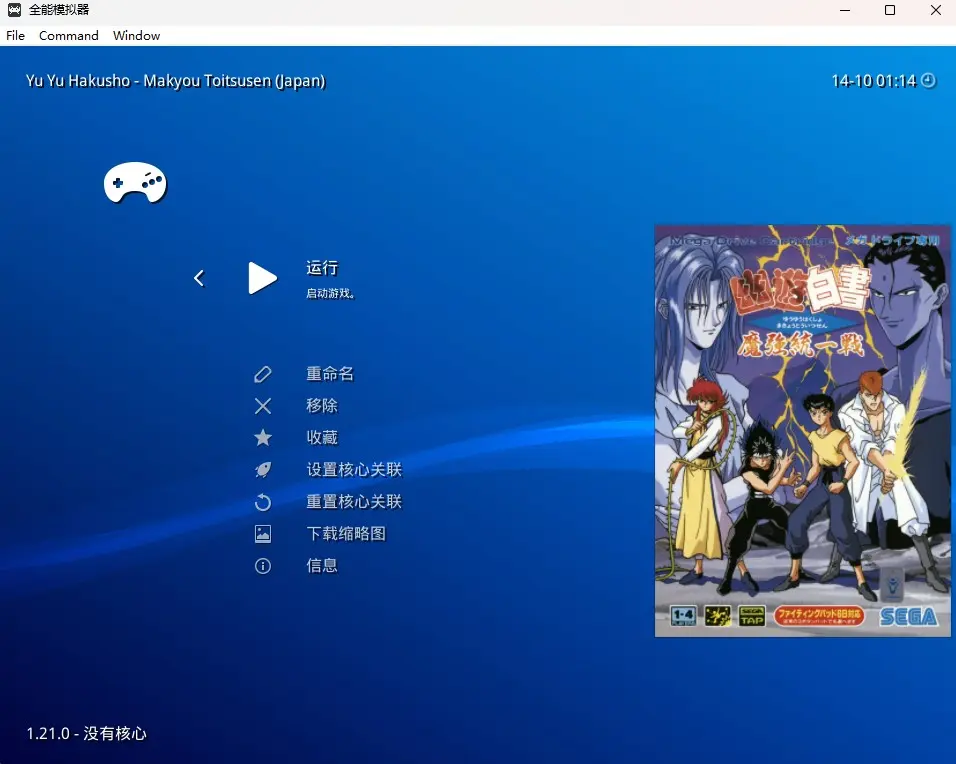The height and width of the screenshot is (764, 956).
Task: Click the pencil rename icon
Action: pyautogui.click(x=263, y=374)
